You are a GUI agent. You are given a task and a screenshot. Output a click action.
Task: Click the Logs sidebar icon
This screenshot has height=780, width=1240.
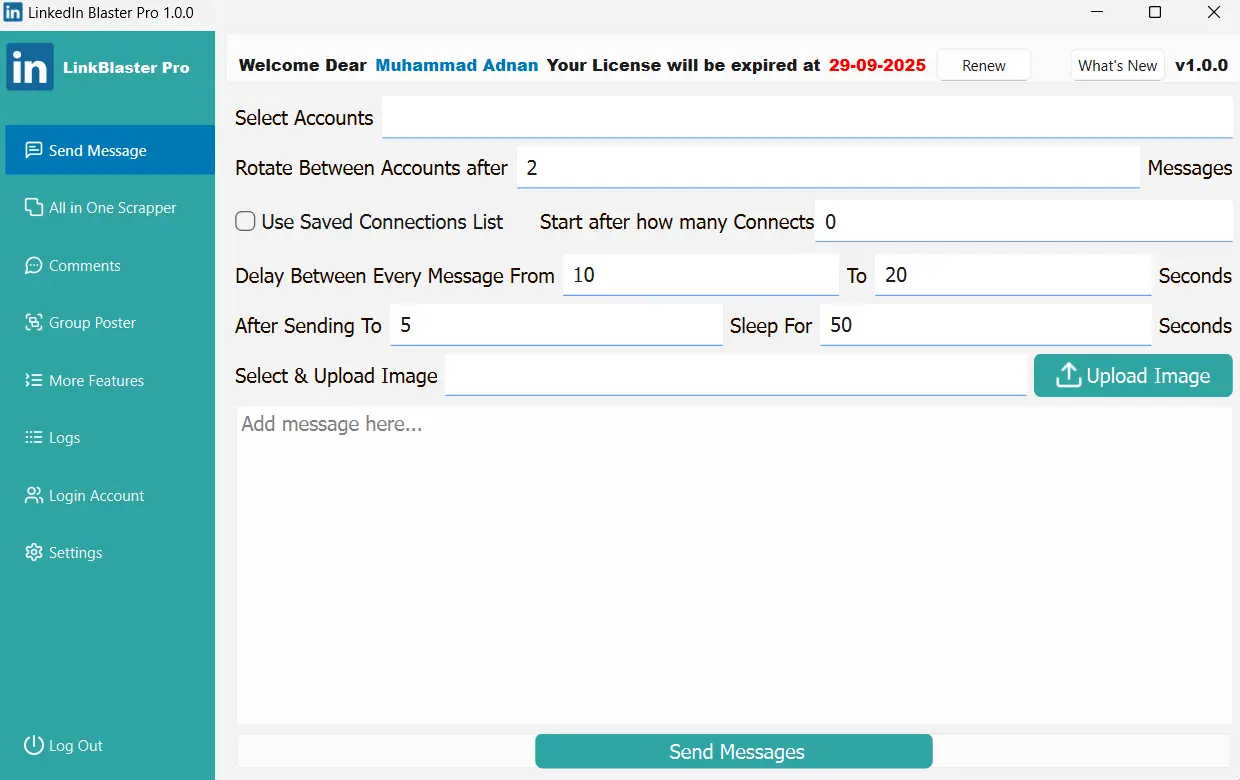click(x=33, y=438)
